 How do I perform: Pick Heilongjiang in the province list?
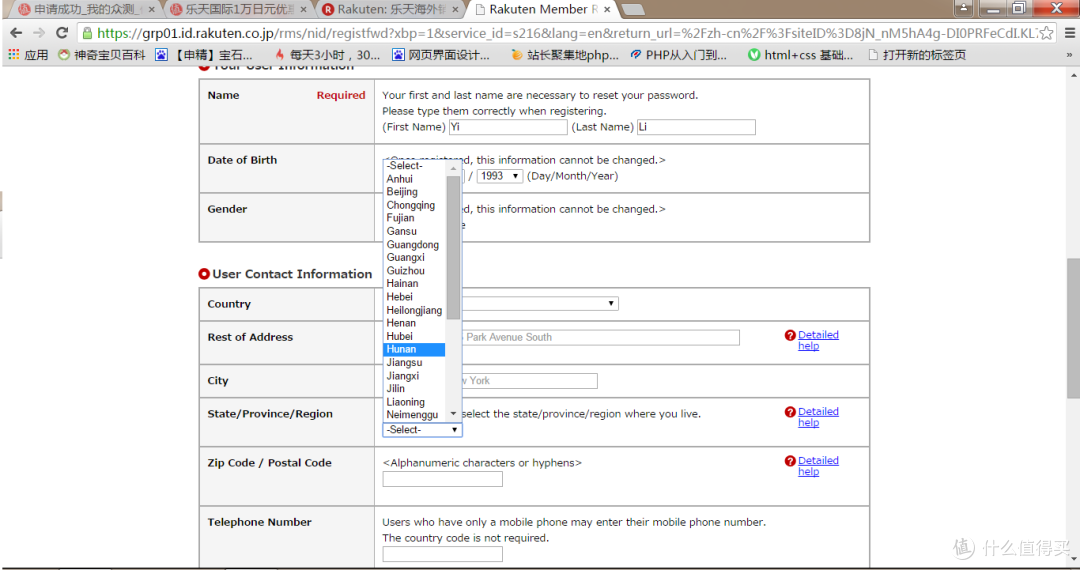[414, 310]
